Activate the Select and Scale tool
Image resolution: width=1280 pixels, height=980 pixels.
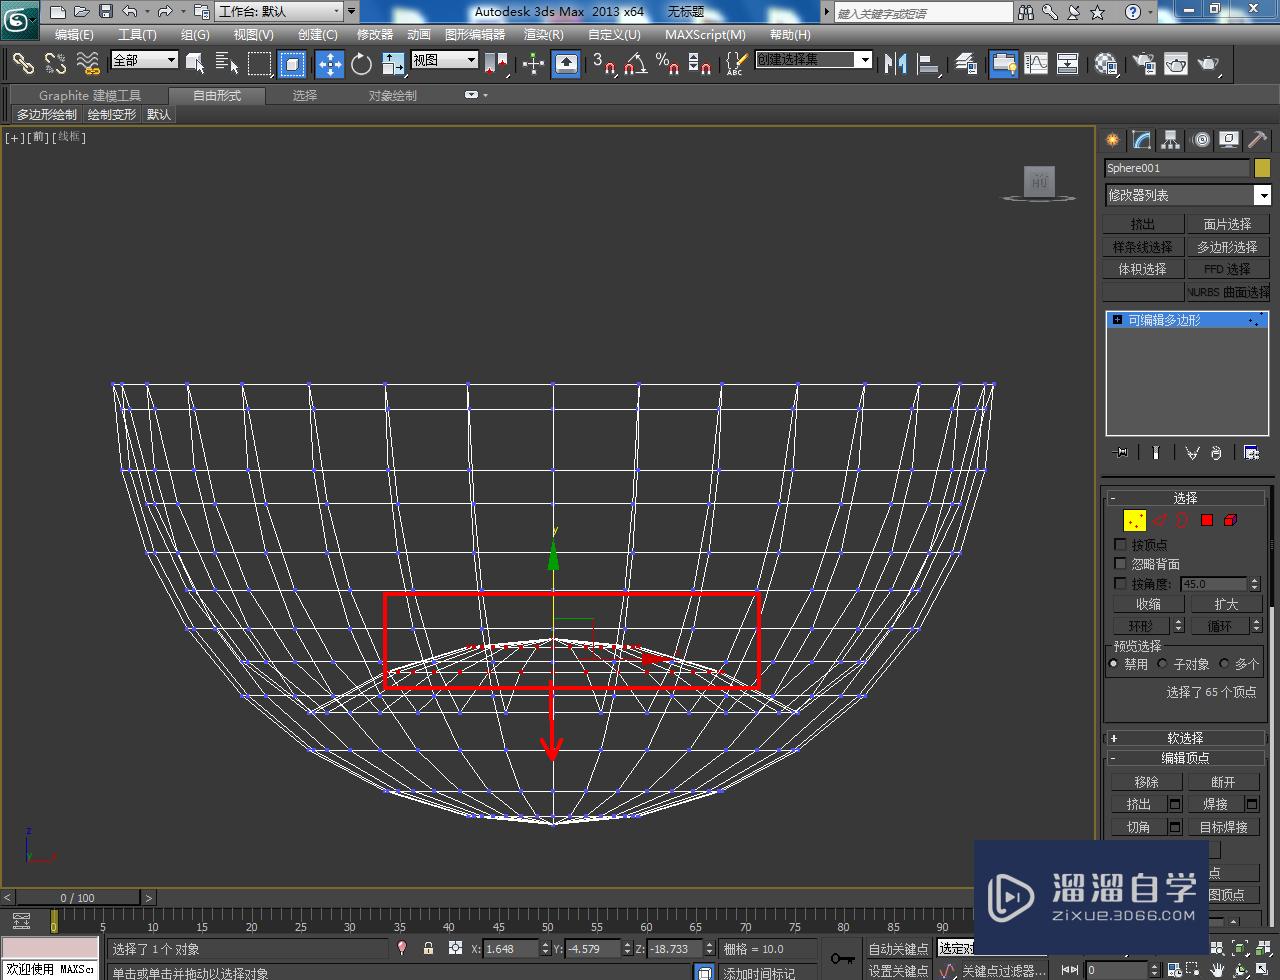coord(392,64)
